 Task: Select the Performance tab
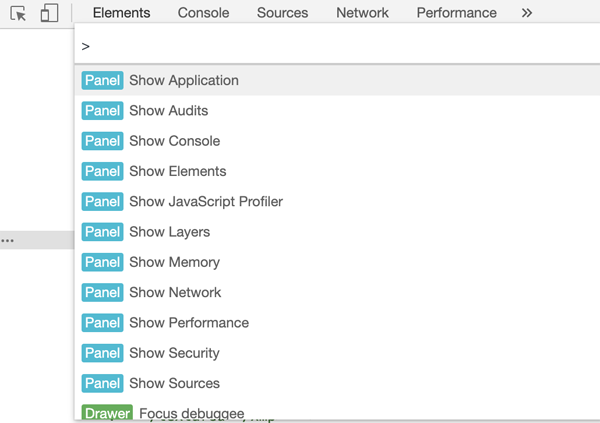[456, 13]
